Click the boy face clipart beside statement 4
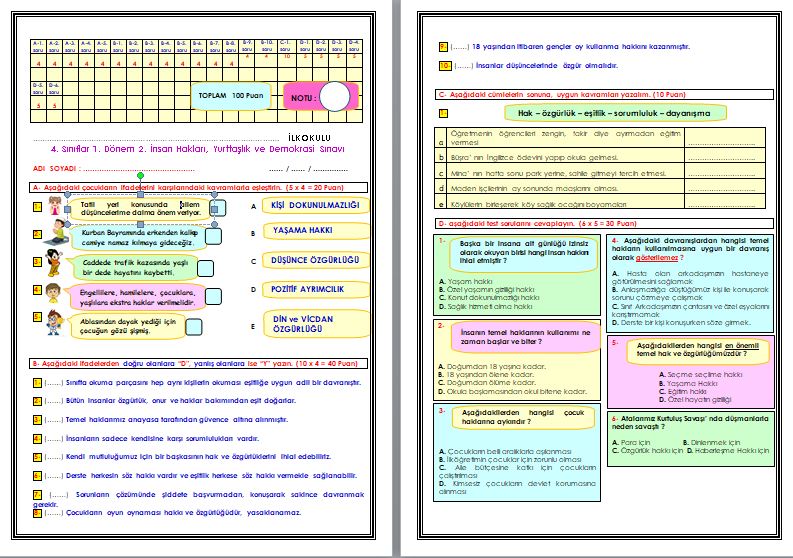793x558 pixels. (x=53, y=292)
